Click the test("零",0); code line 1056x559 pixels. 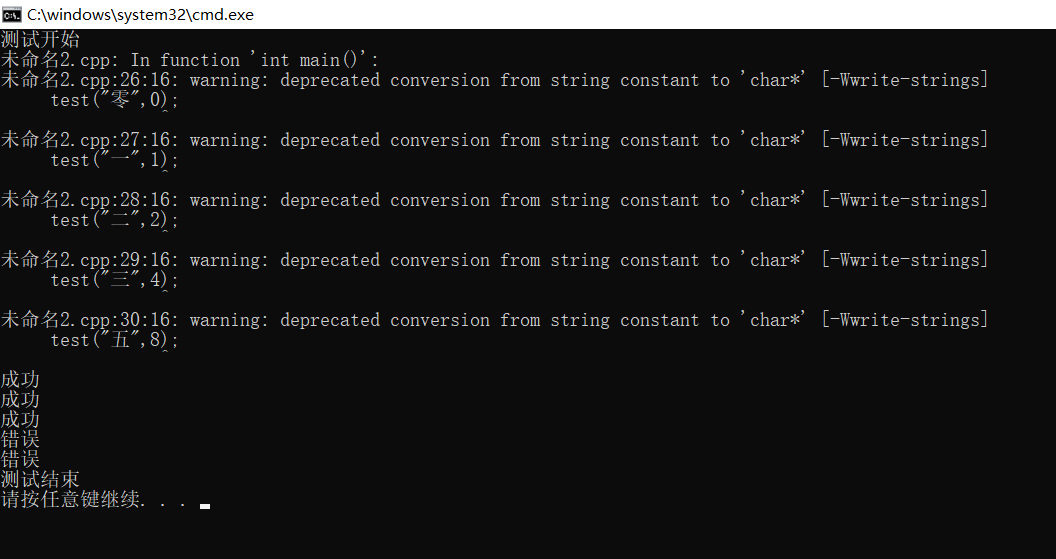pyautogui.click(x=114, y=100)
